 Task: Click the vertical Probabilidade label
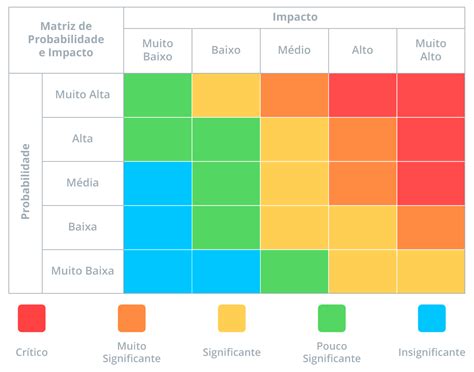coord(25,182)
